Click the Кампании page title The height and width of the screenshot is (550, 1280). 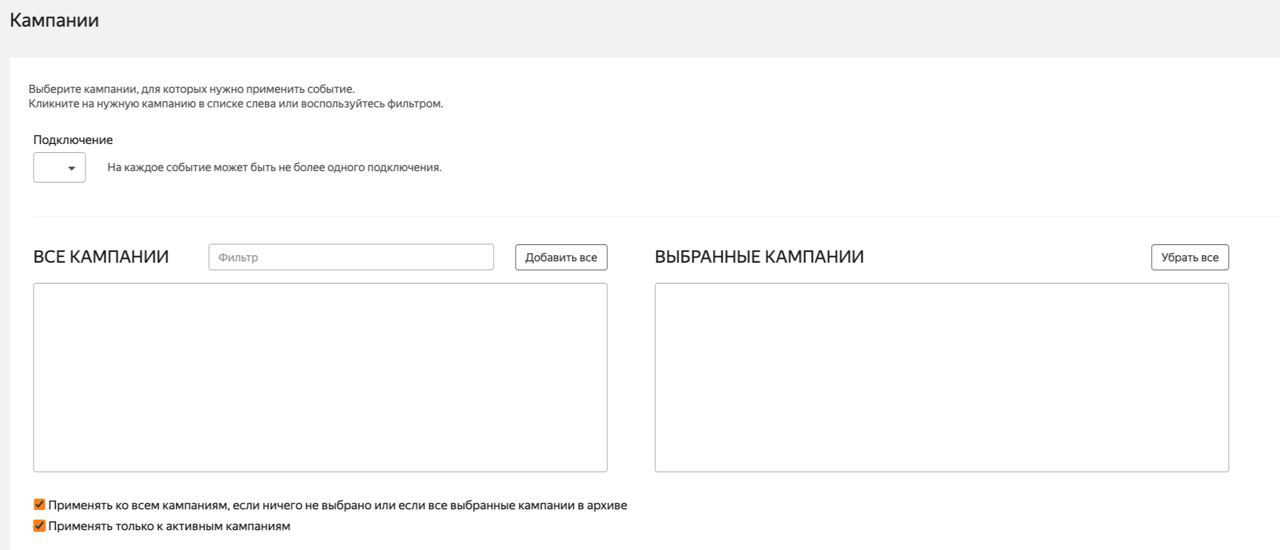tap(54, 20)
